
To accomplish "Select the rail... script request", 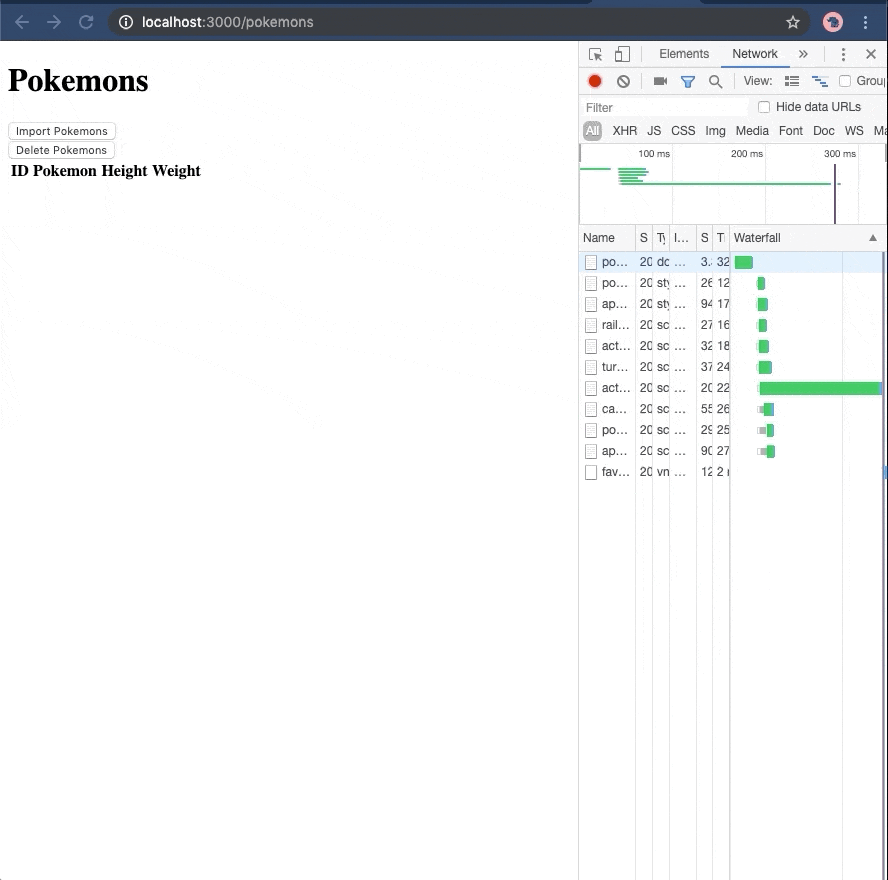I will [731, 325].
